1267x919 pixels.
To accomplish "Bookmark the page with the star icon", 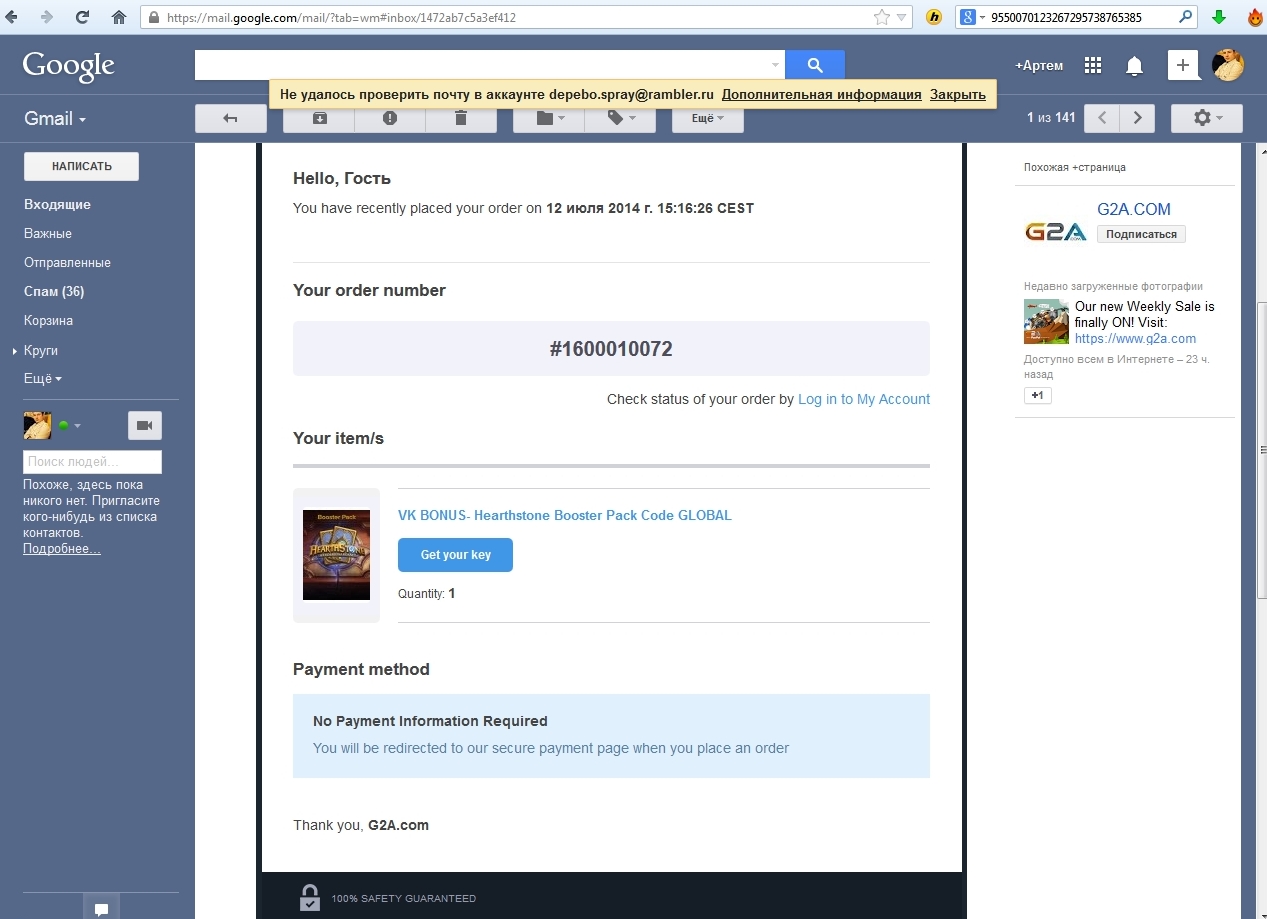I will coord(881,17).
